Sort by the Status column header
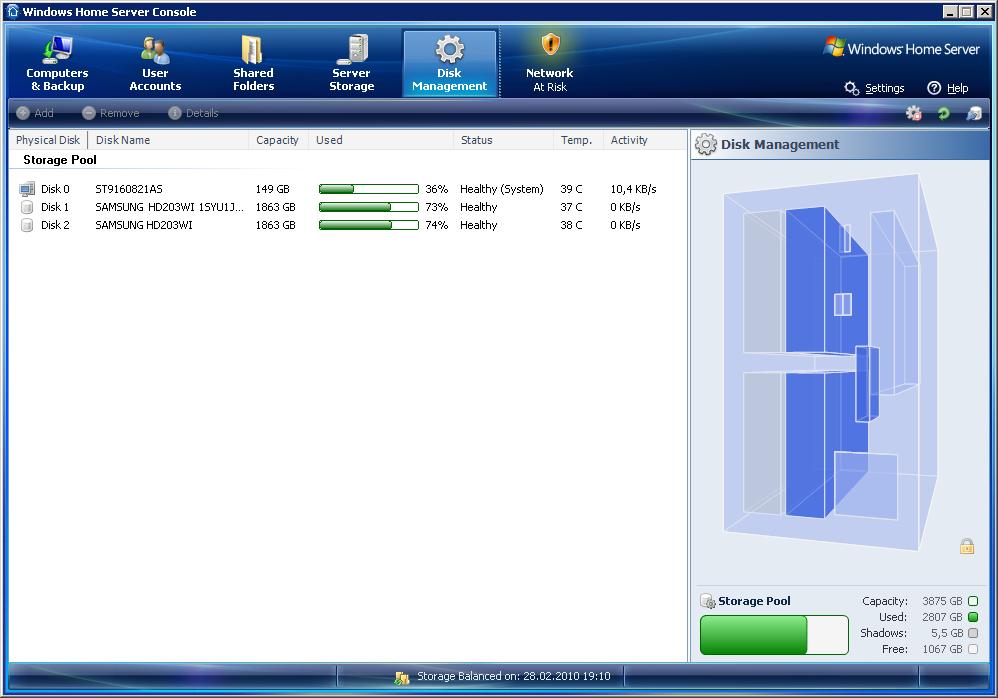 click(503, 140)
